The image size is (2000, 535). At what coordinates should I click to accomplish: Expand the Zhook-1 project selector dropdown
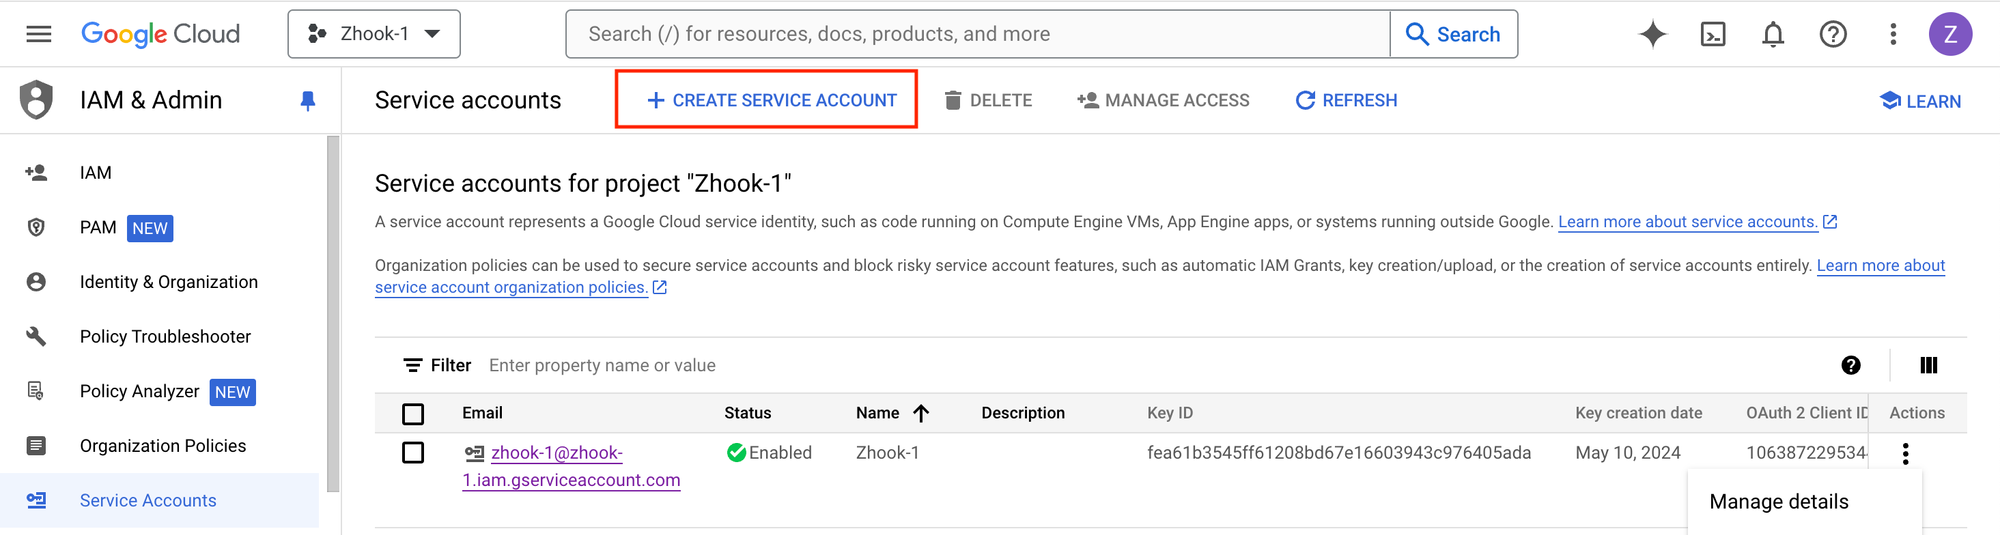click(x=374, y=34)
